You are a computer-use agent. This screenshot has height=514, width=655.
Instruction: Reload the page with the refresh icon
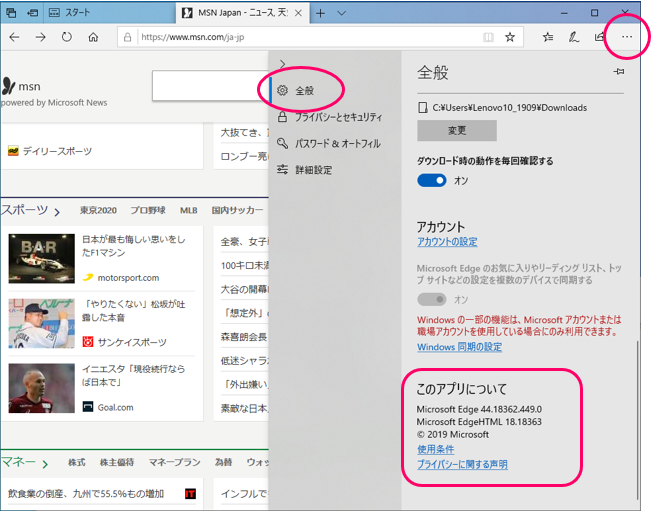pos(67,37)
